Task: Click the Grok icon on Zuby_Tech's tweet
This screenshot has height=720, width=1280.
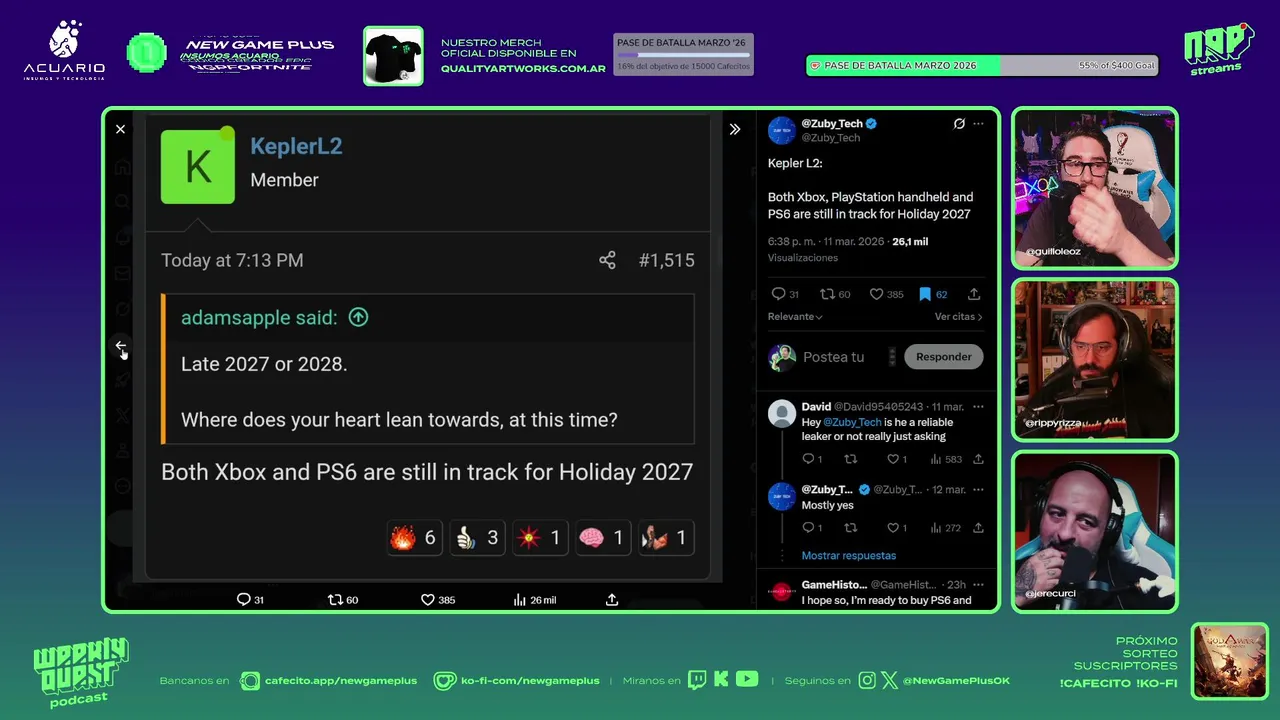Action: point(959,124)
